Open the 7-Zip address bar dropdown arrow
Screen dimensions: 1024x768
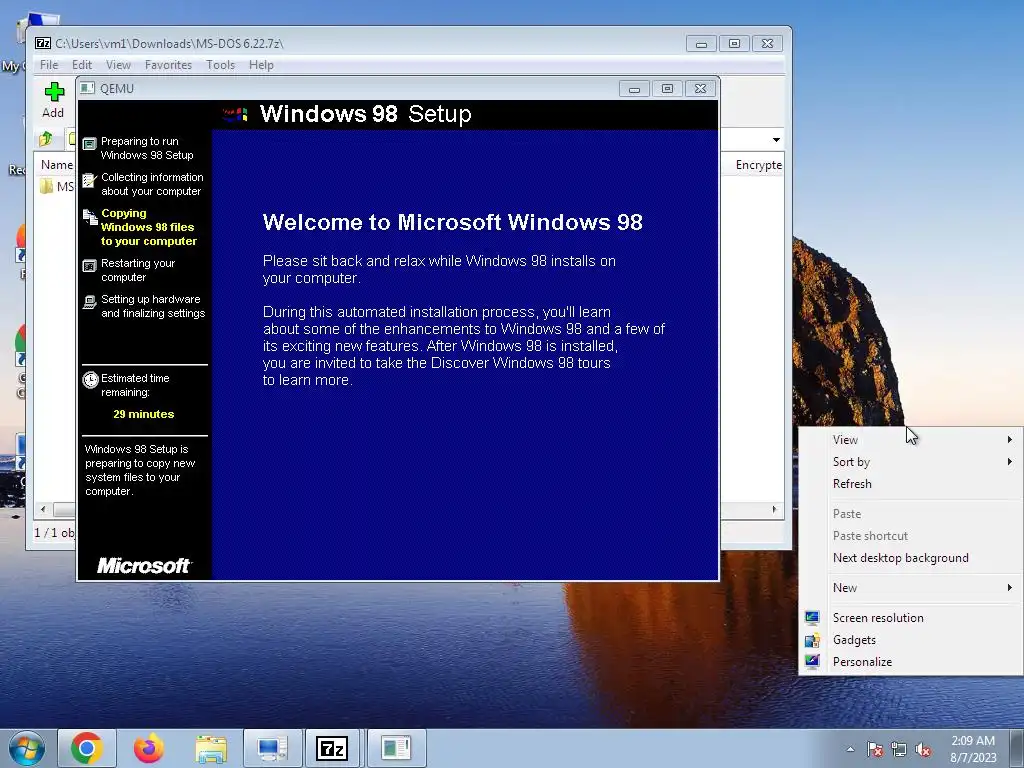click(x=776, y=140)
